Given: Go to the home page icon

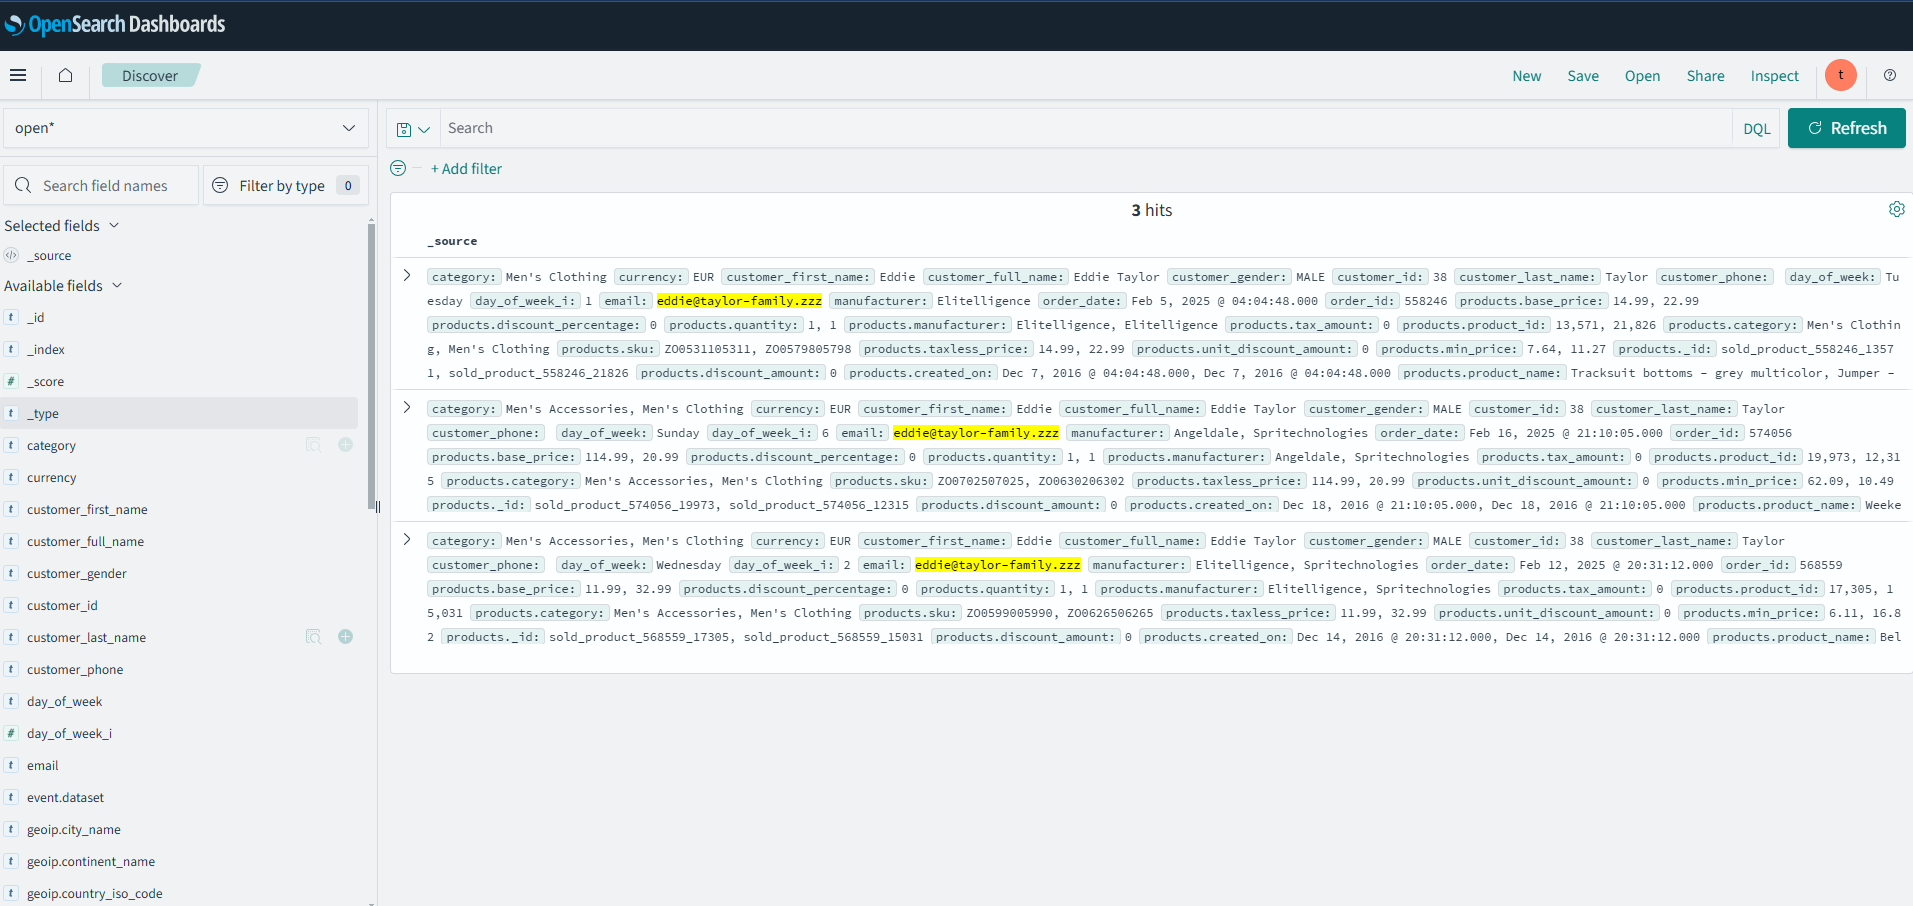Looking at the screenshot, I should click(66, 76).
